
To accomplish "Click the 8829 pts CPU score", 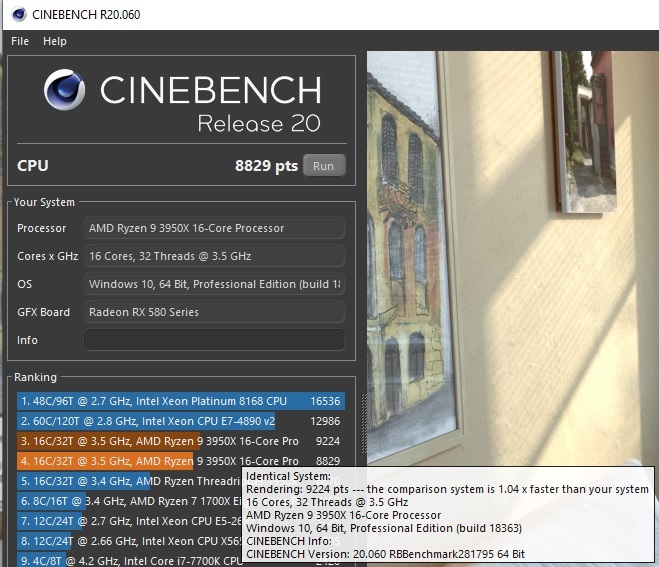I will pos(266,166).
